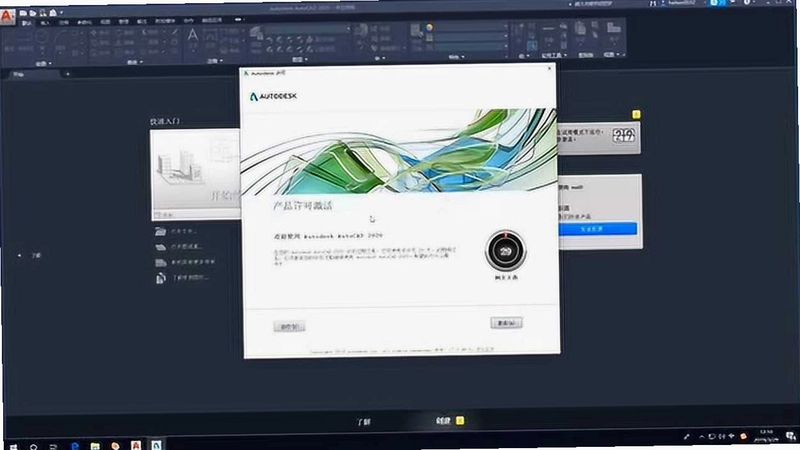
Task: Click the 激活 button in license dialog
Action: (506, 323)
